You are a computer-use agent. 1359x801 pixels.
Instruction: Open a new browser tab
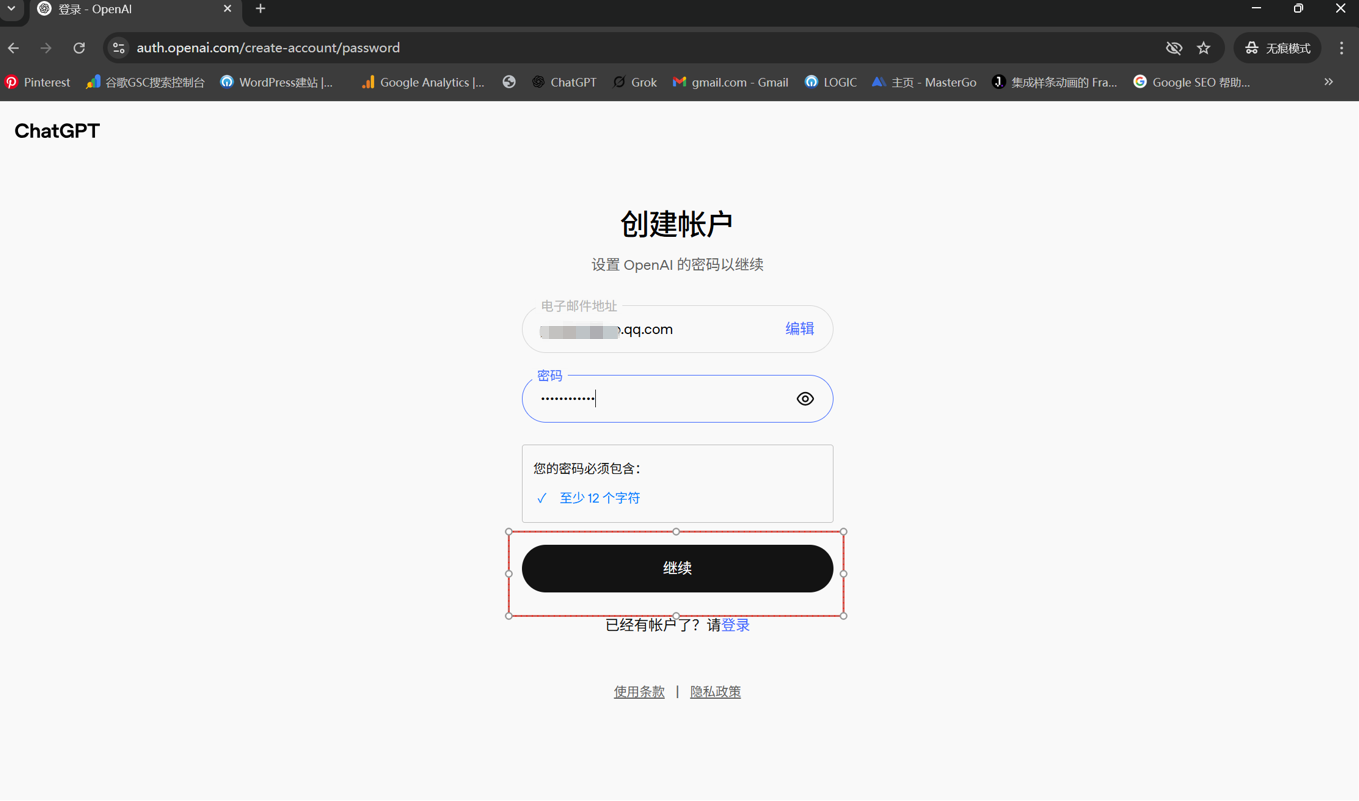[x=260, y=9]
